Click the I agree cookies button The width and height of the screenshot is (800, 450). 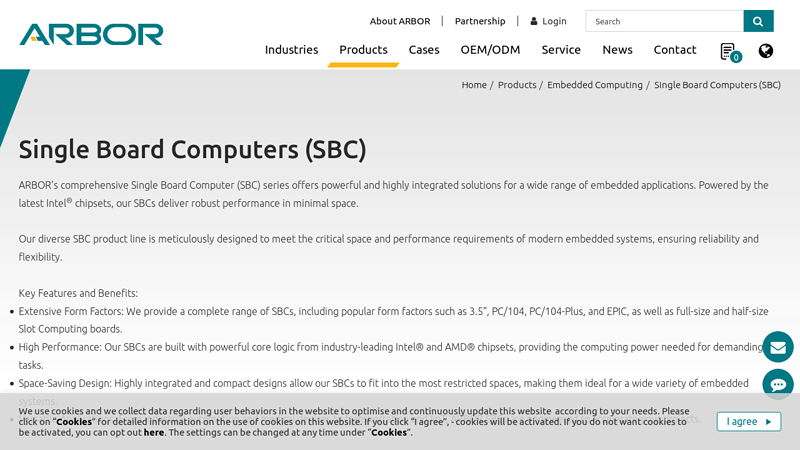point(748,421)
